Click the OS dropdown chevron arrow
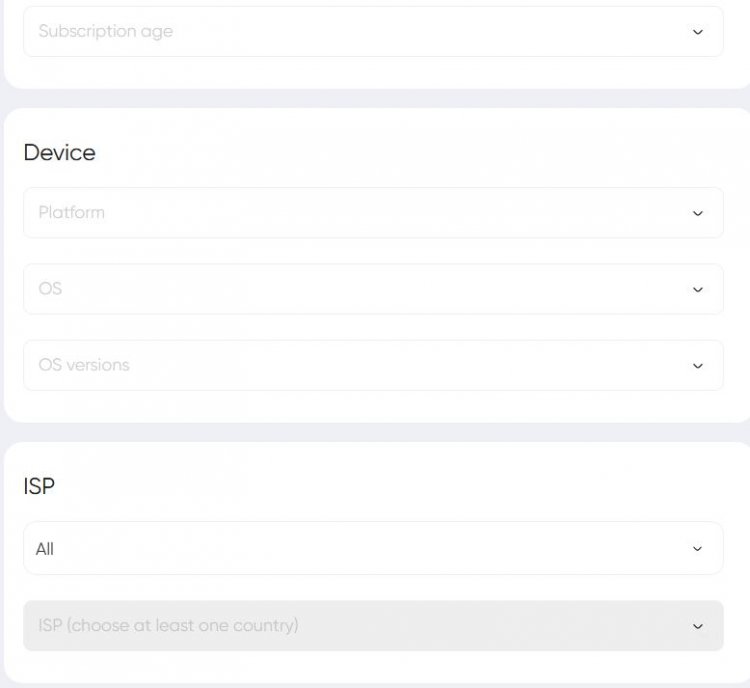Screen dimensions: 750x688 (697, 290)
